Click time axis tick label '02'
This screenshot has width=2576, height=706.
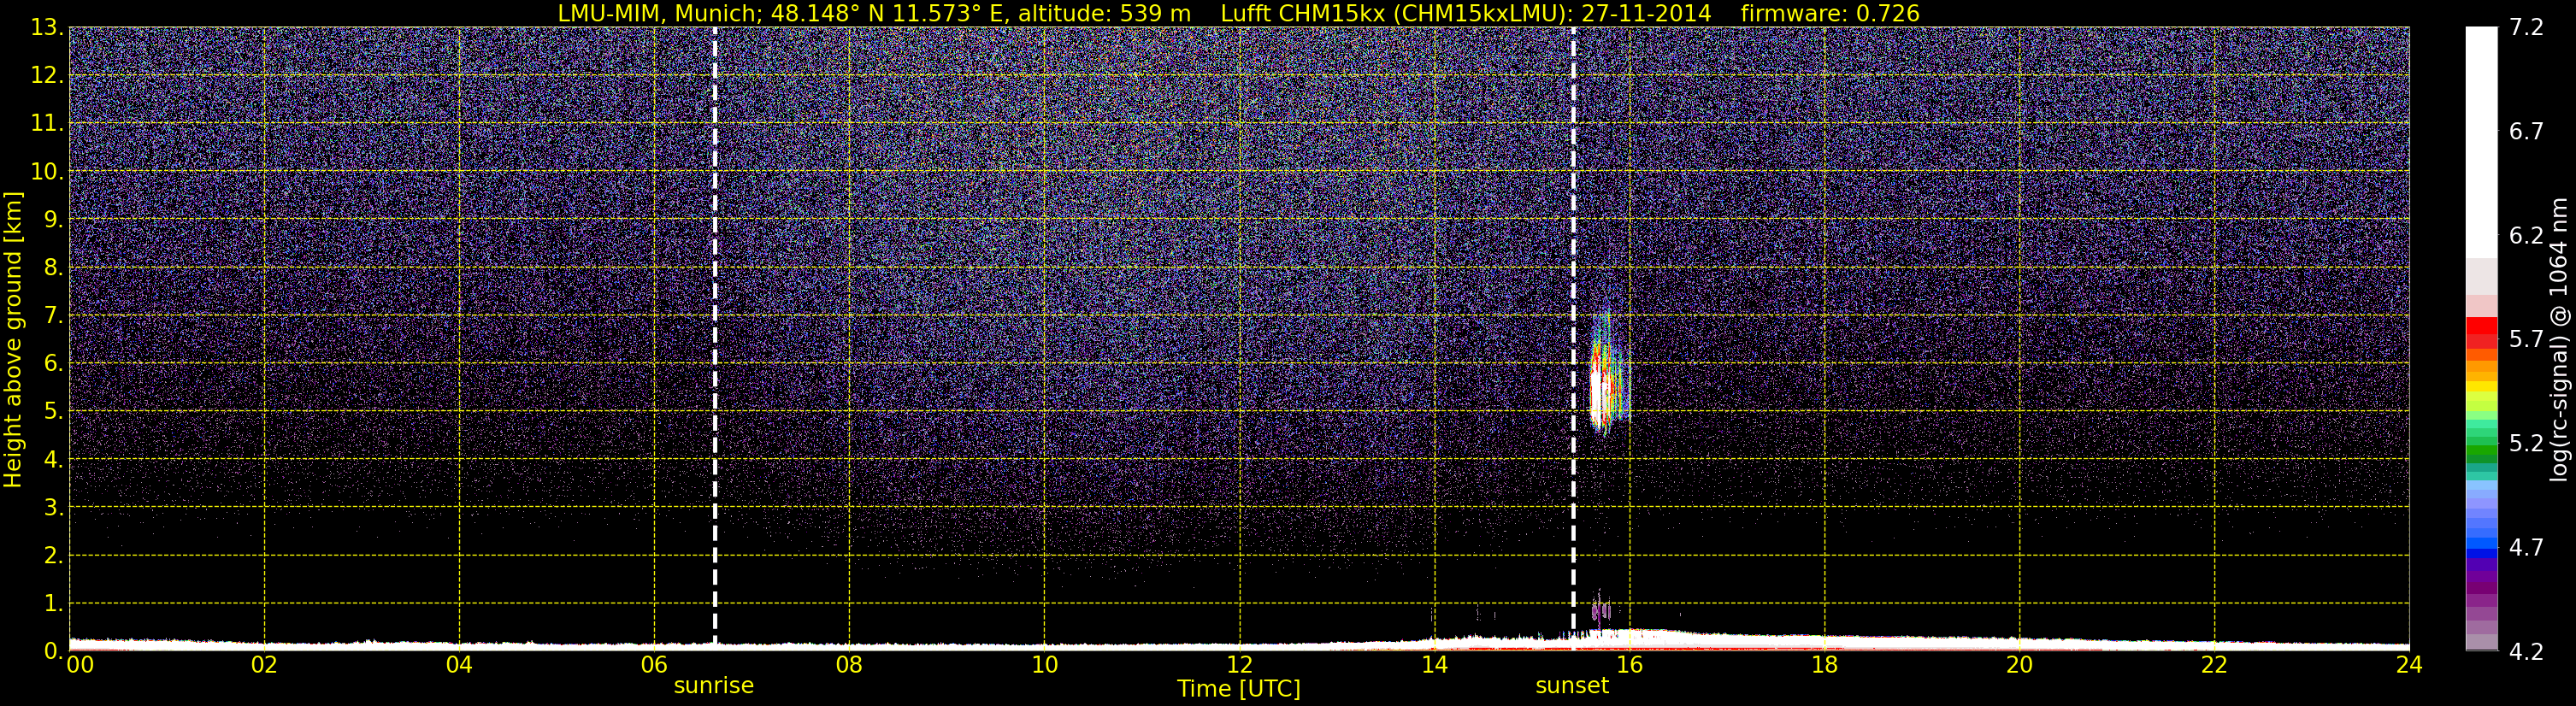click(x=264, y=665)
